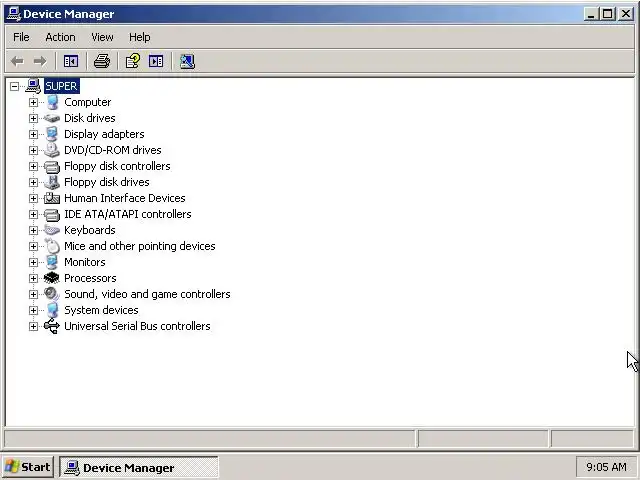
Task: Toggle the console tree pane icon
Action: pyautogui.click(x=71, y=61)
